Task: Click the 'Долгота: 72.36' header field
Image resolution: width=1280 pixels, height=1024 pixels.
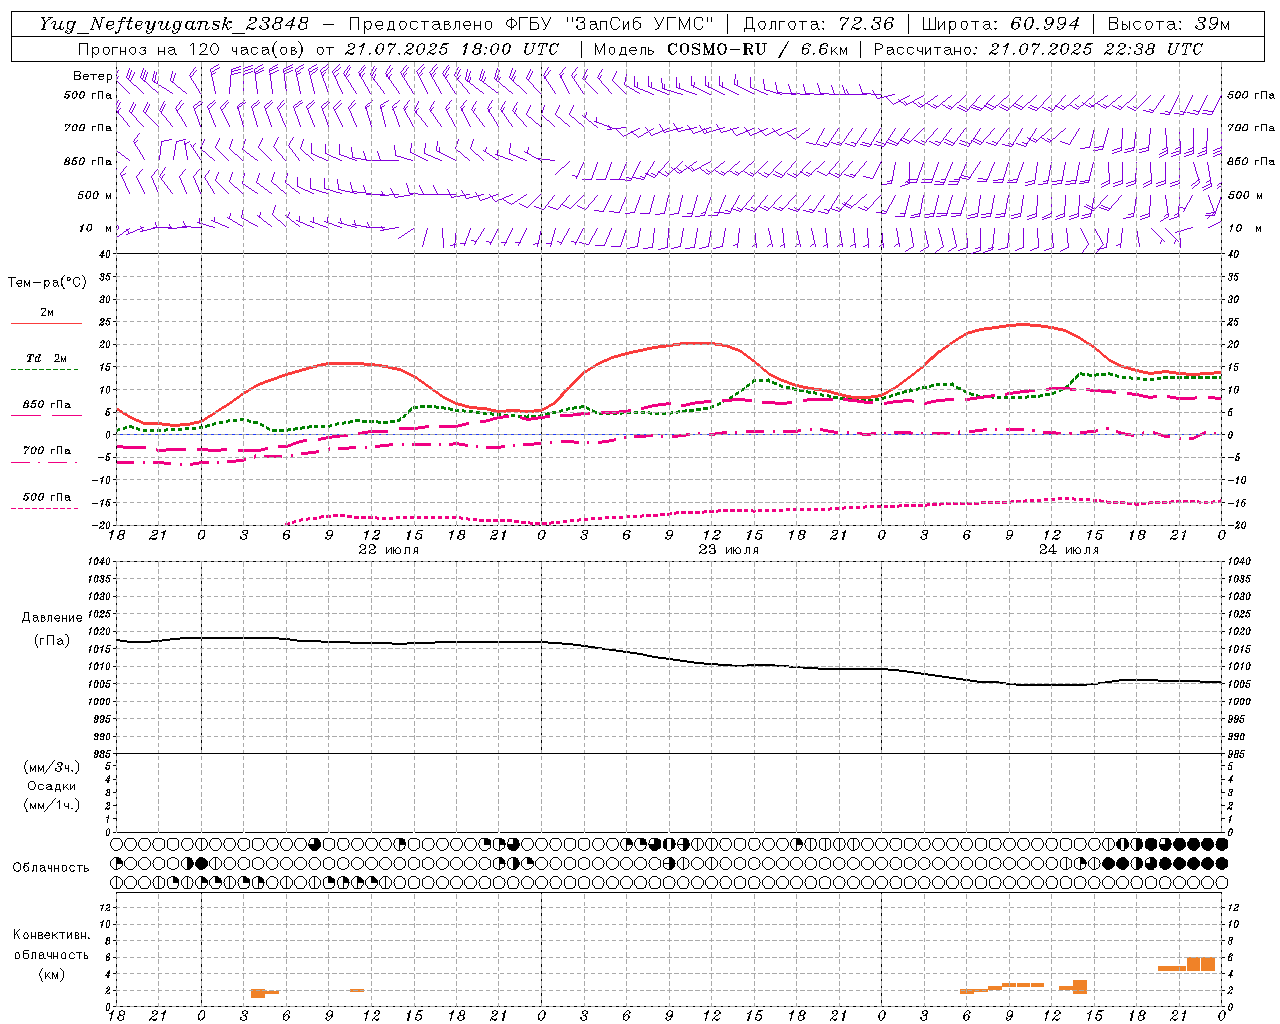Action: pyautogui.click(x=818, y=24)
